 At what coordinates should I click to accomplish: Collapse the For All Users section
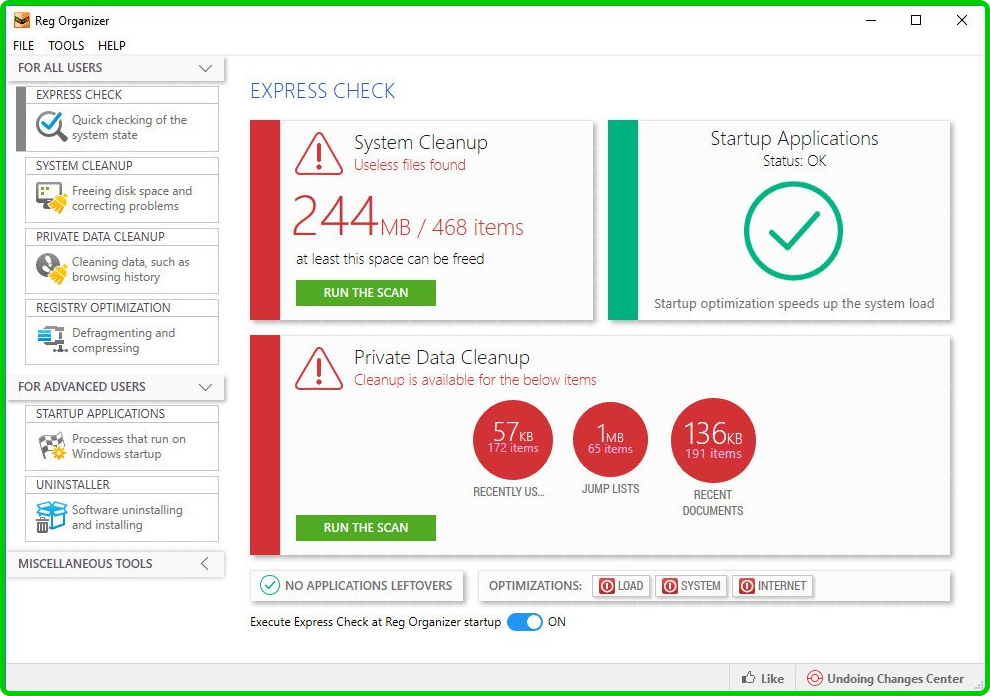[x=205, y=68]
